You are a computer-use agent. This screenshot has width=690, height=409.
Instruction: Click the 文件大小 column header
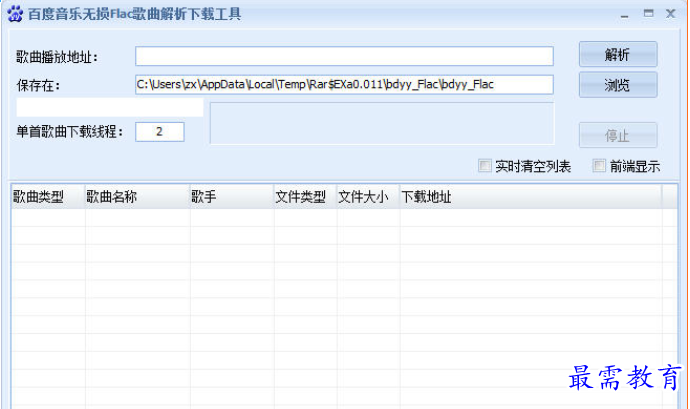point(368,197)
